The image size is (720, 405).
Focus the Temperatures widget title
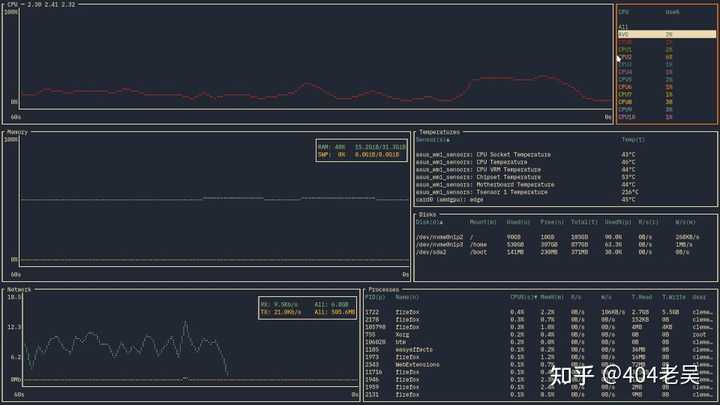(x=439, y=132)
